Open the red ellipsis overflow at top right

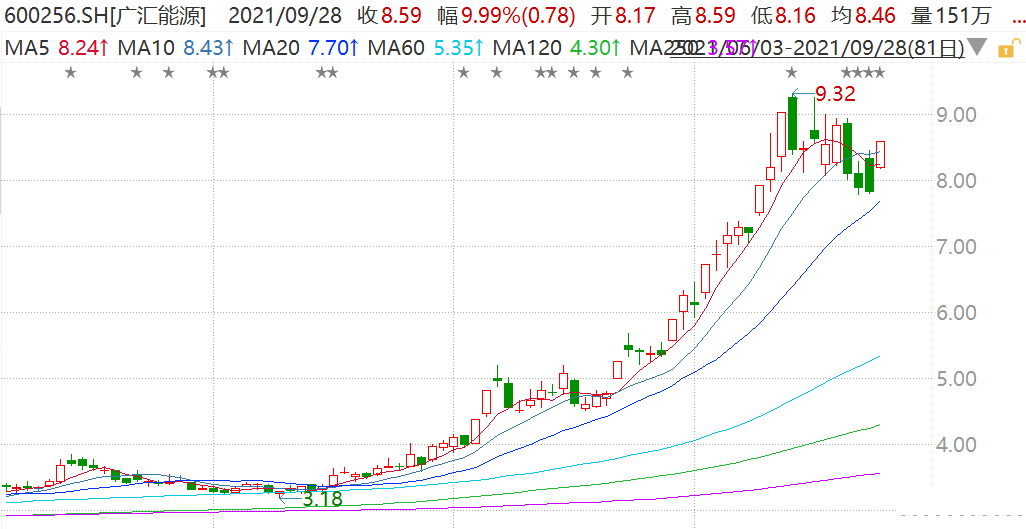[1015, 16]
